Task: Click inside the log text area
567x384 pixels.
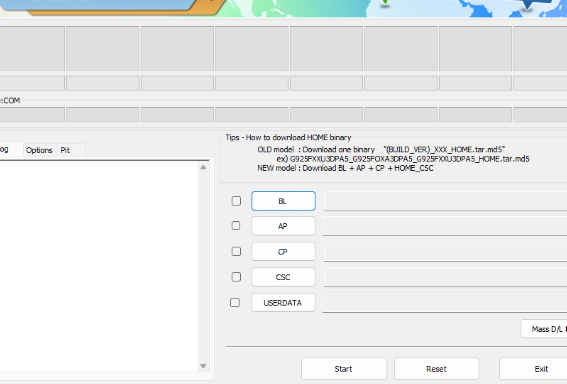Action: pos(98,266)
